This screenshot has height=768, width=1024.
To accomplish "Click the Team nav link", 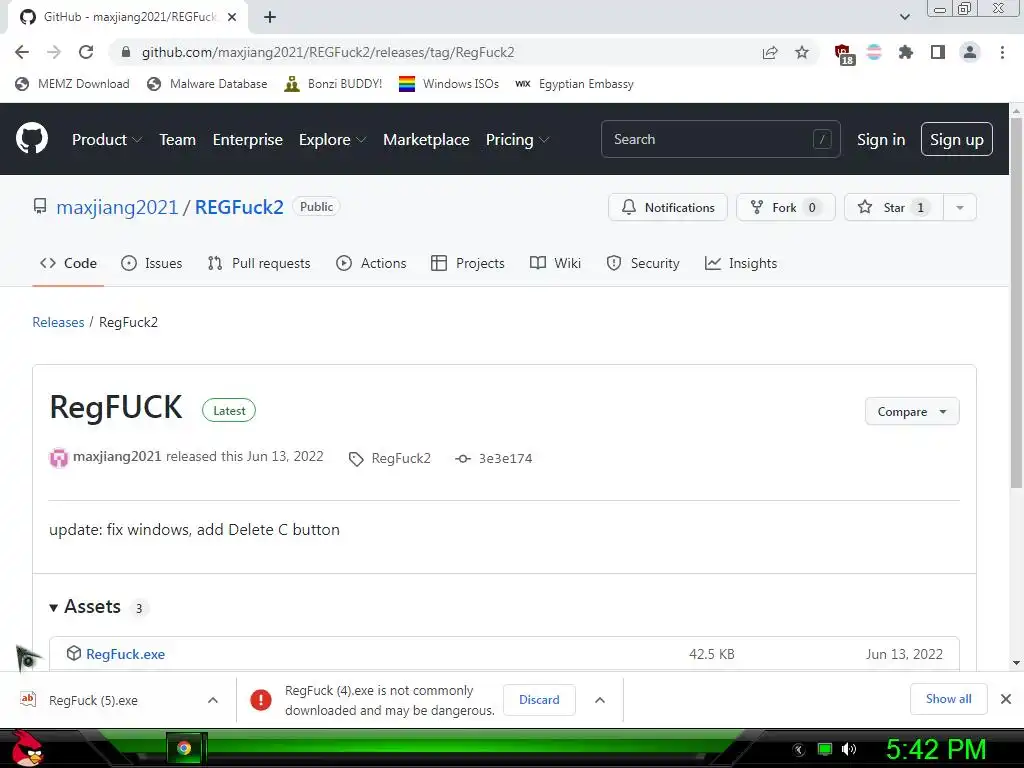I will pos(178,140).
